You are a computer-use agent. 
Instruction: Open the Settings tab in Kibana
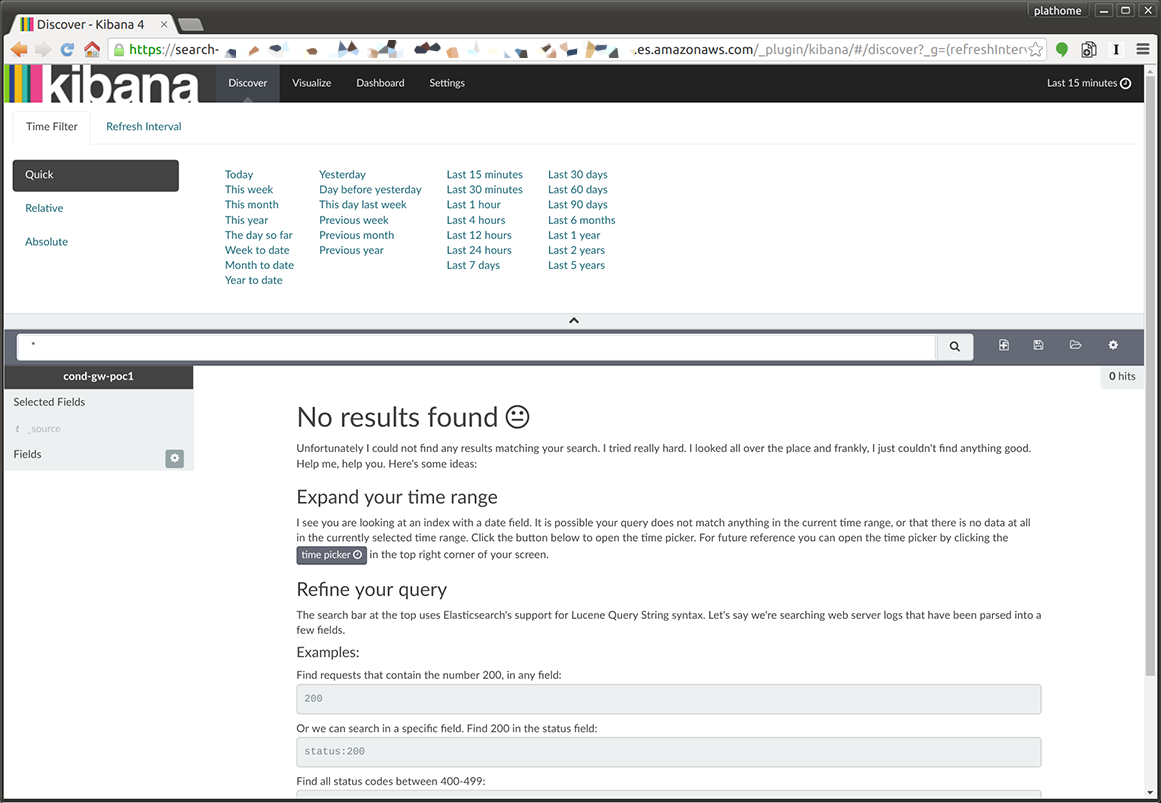pyautogui.click(x=447, y=83)
